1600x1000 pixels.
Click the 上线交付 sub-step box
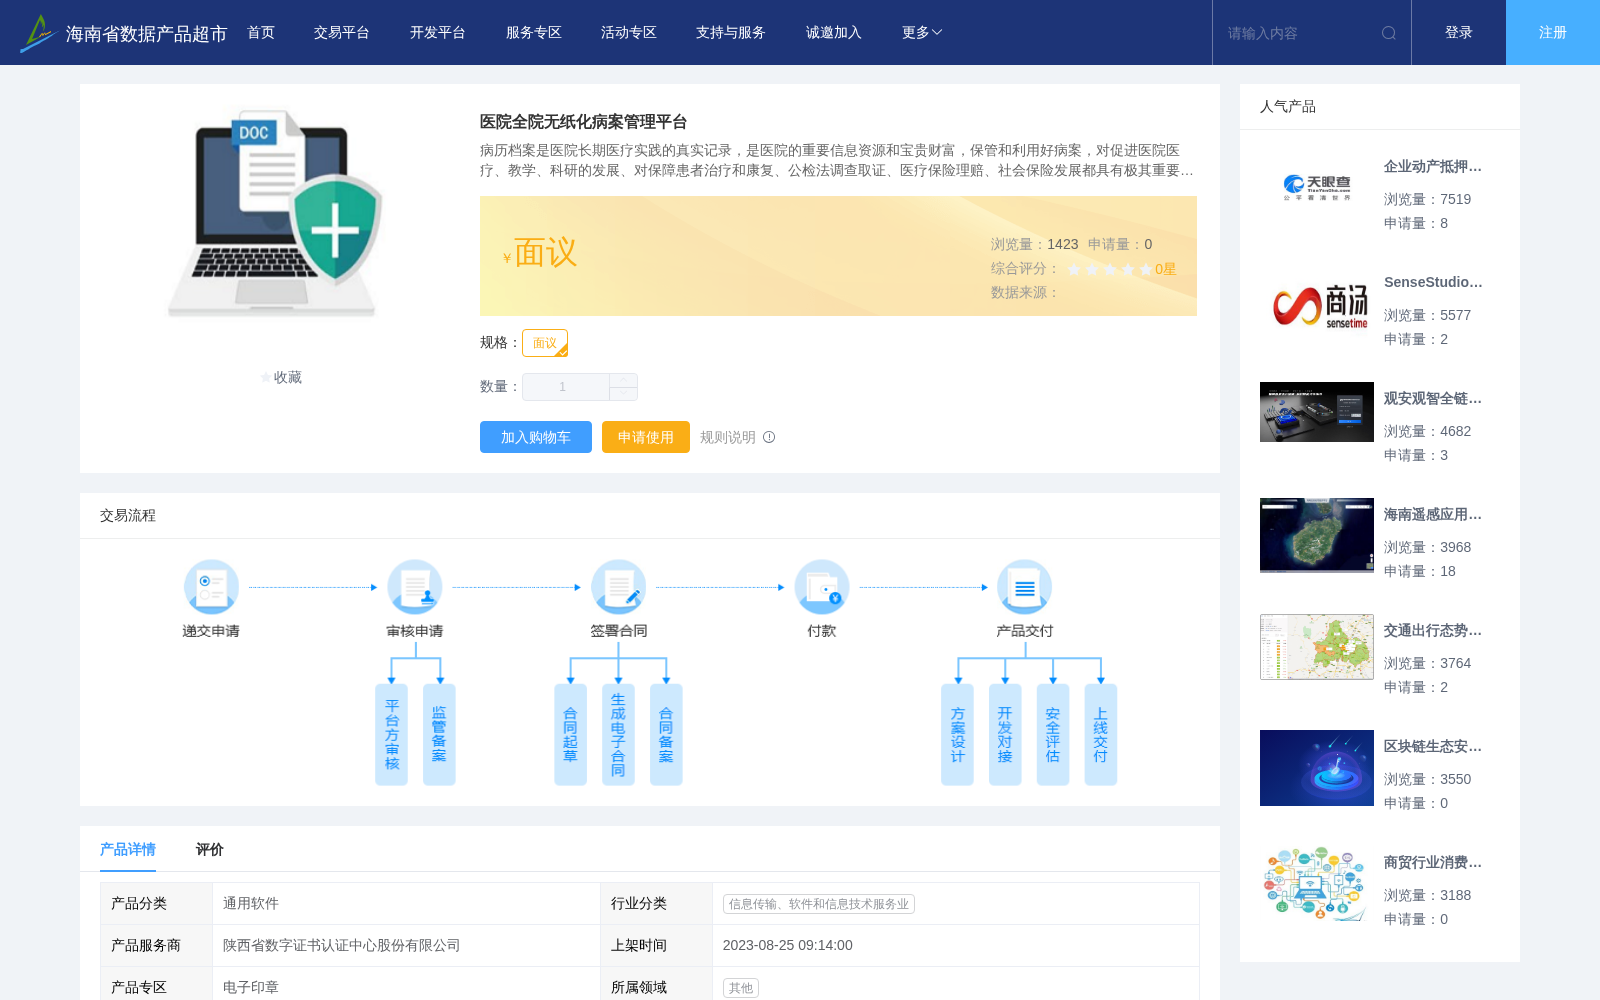click(x=1101, y=735)
